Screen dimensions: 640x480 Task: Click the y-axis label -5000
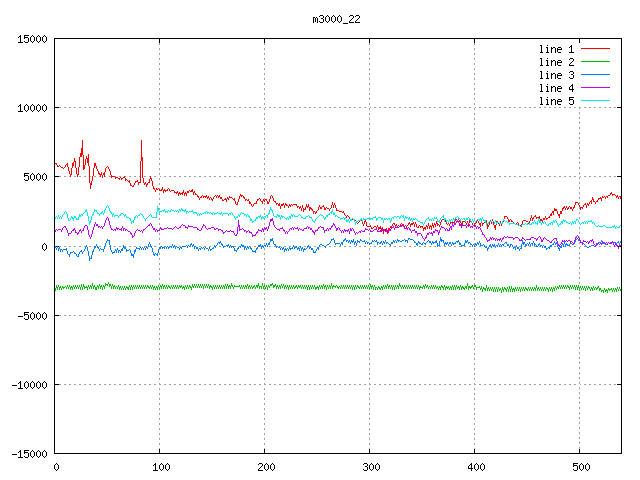click(x=33, y=315)
